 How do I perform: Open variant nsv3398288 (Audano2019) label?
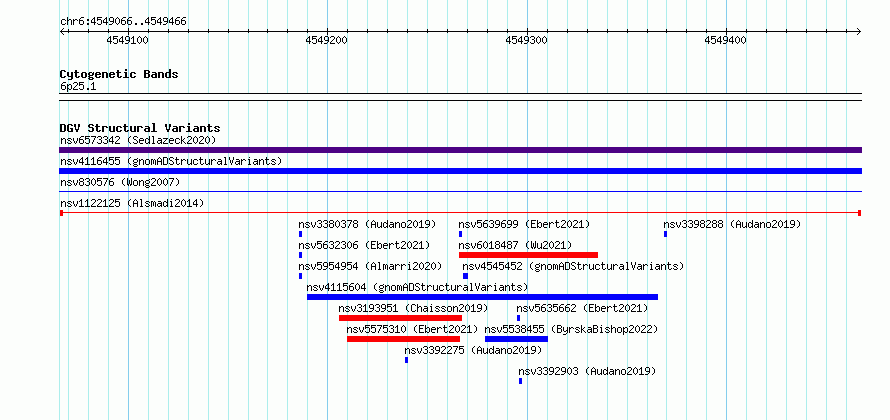coord(732,224)
